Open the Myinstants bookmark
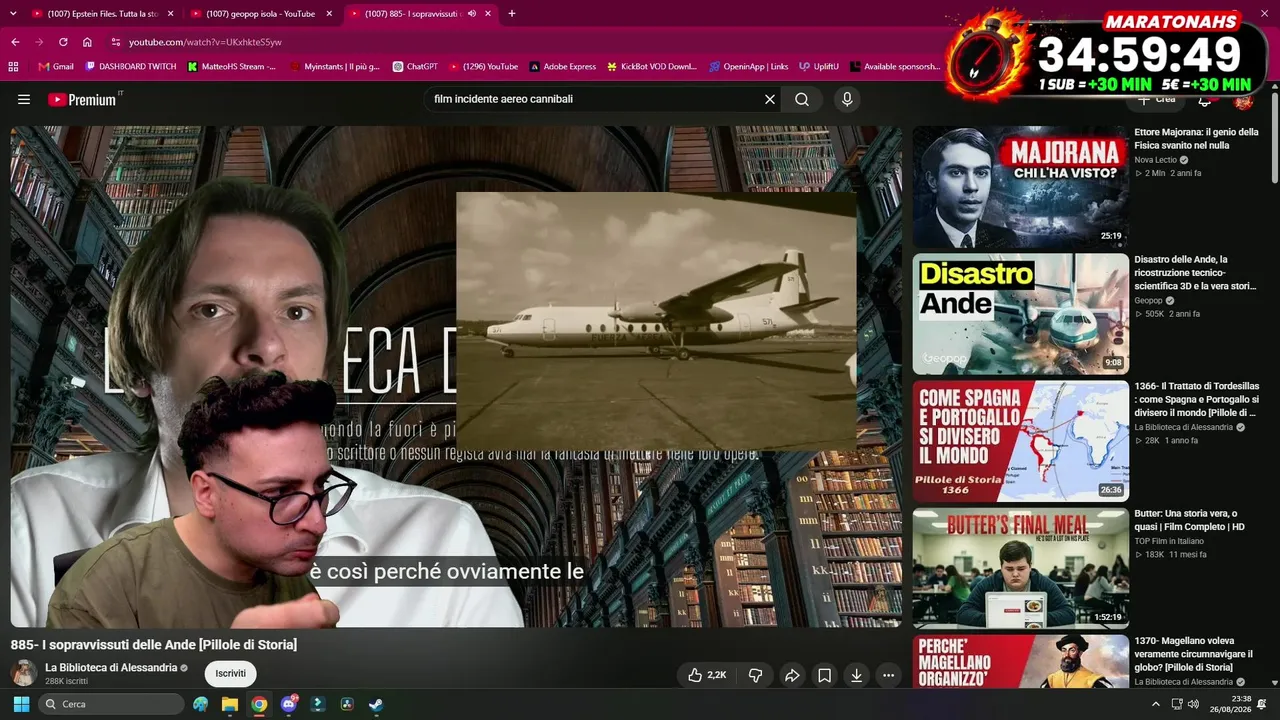The image size is (1280, 720). [x=335, y=67]
